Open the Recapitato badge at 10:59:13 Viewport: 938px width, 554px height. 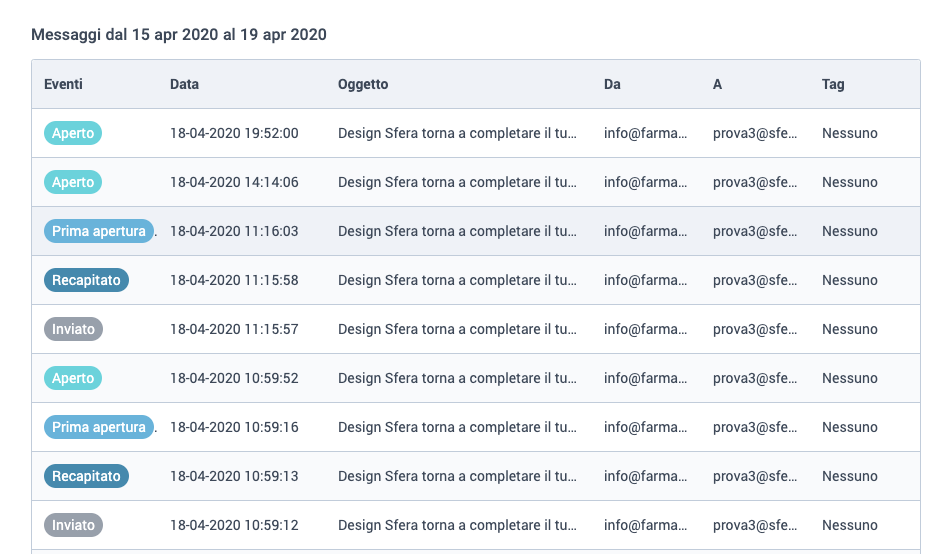click(86, 476)
